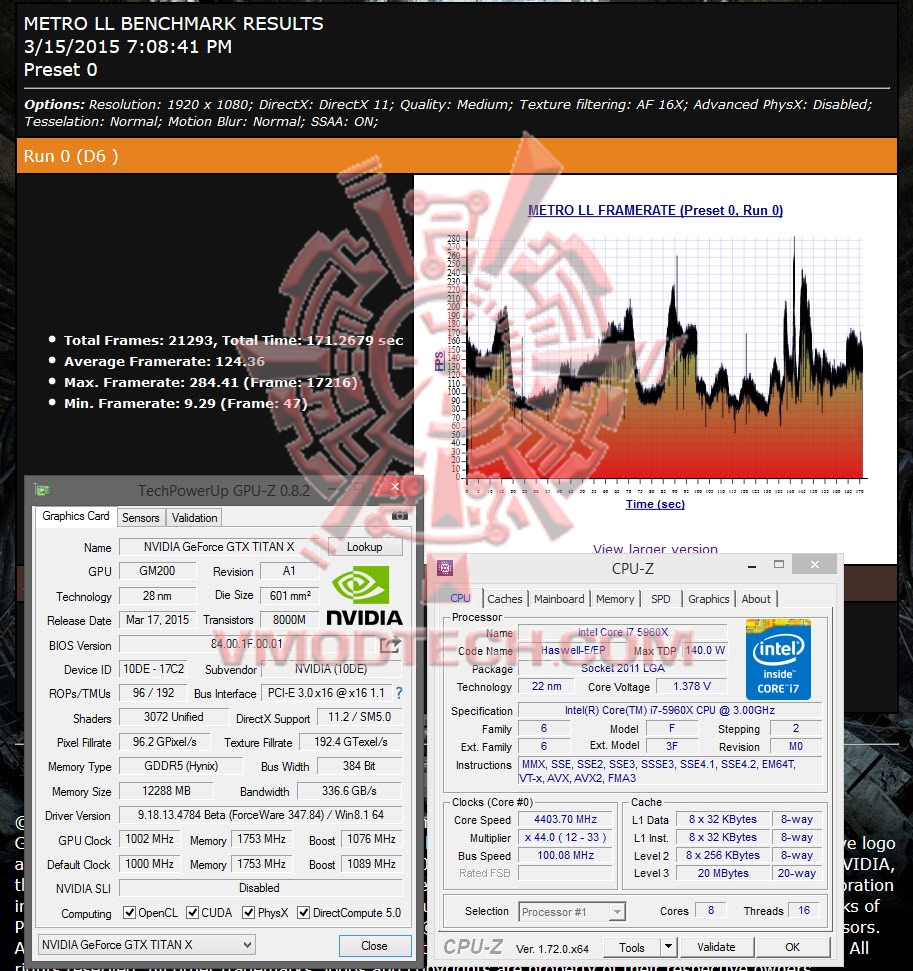Click the Bus Interface question mark icon

(x=399, y=693)
